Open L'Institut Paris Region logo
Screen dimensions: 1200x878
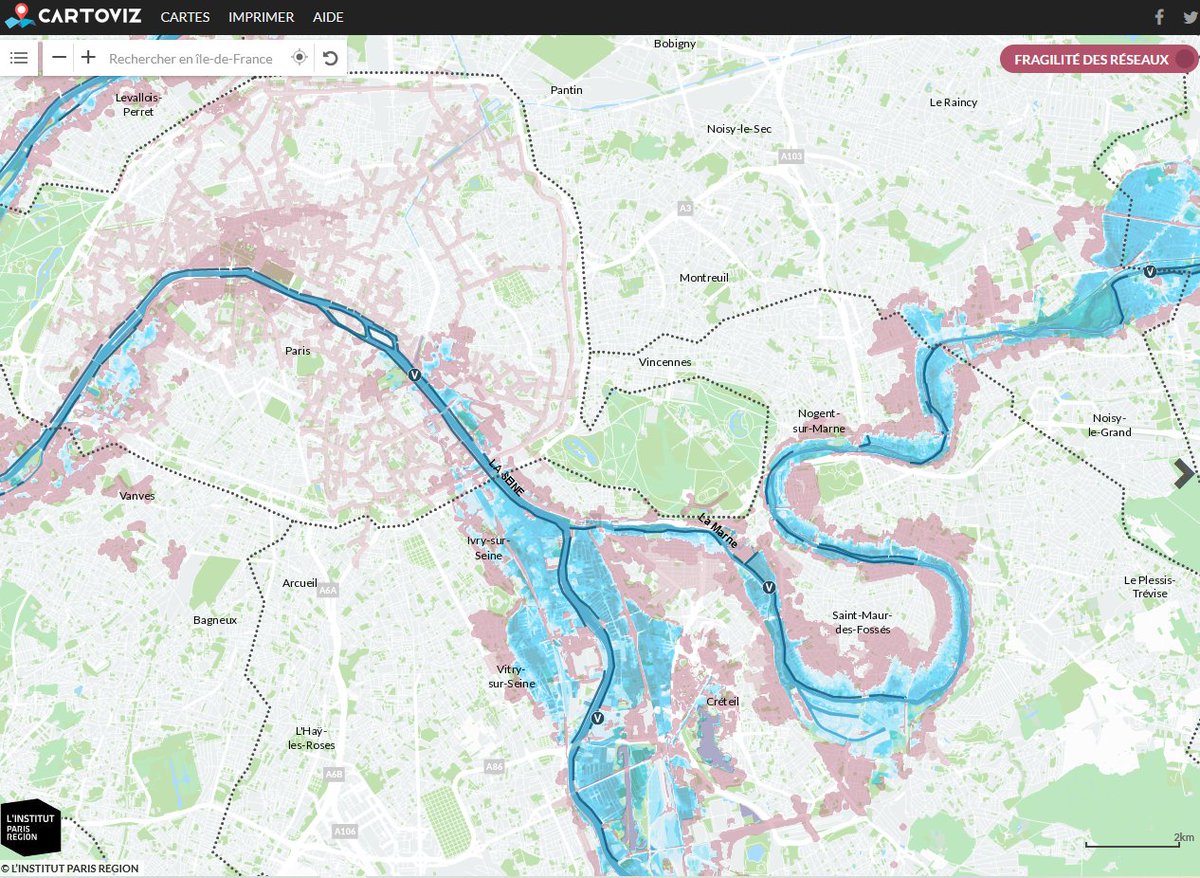(31, 827)
